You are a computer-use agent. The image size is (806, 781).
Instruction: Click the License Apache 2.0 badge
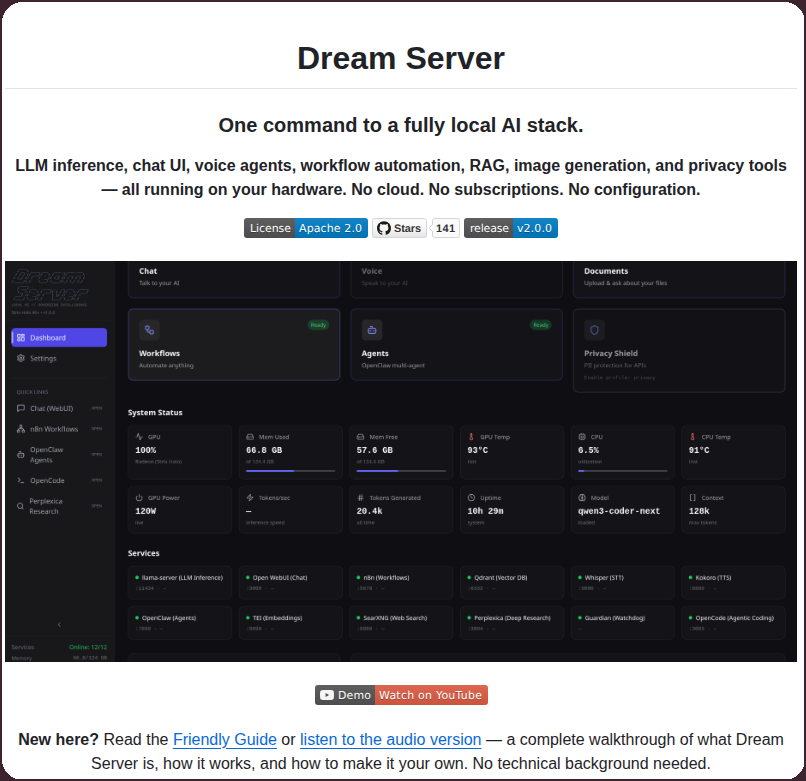(x=306, y=228)
